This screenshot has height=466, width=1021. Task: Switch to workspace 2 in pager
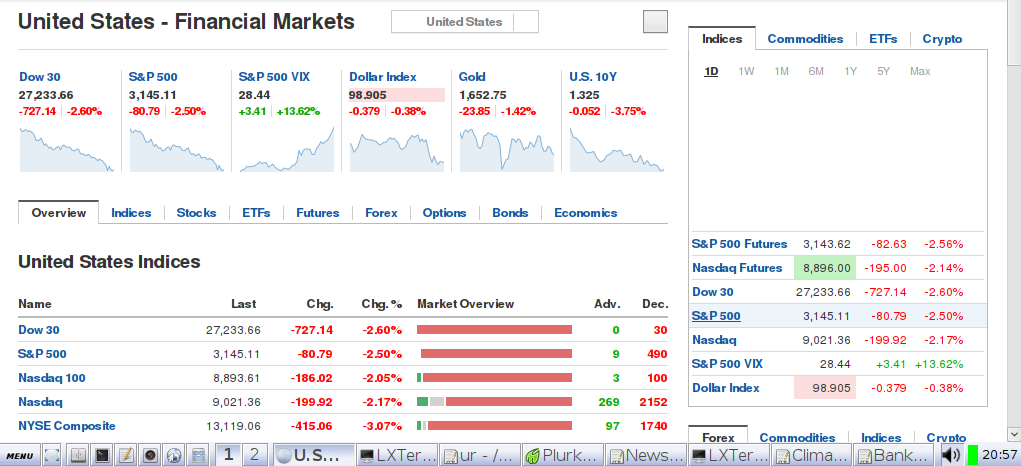255,454
